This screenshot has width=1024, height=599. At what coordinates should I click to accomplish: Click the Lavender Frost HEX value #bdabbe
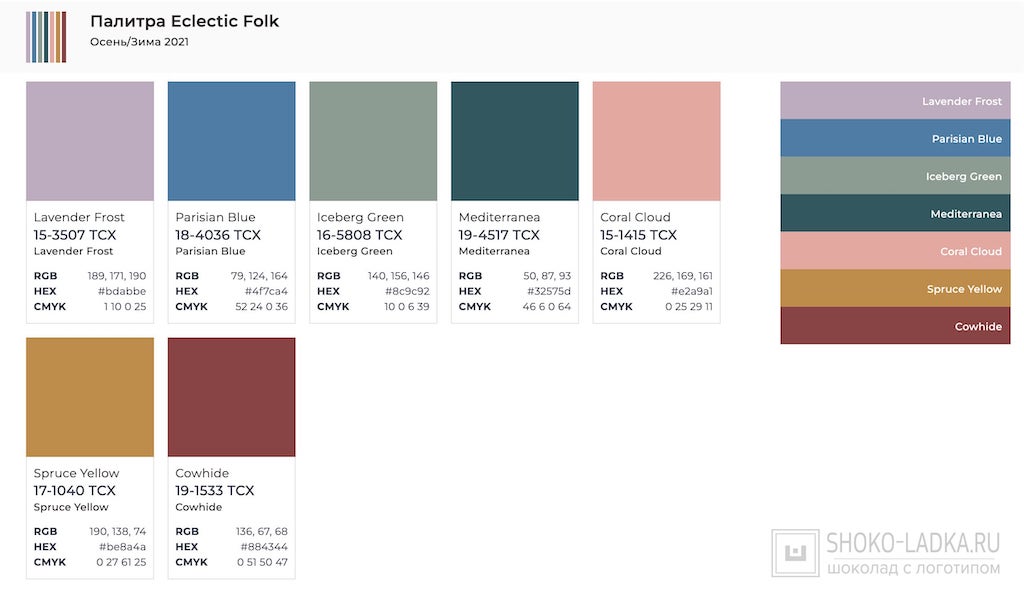[122, 291]
